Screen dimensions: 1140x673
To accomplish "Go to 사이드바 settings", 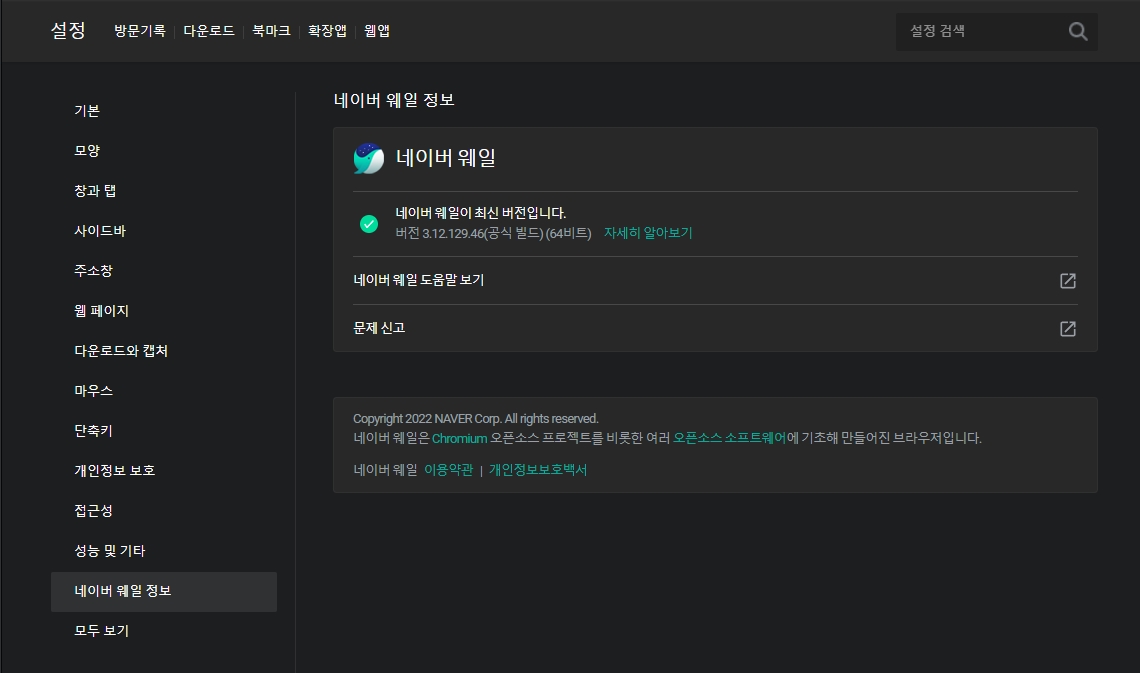I will tap(164, 230).
